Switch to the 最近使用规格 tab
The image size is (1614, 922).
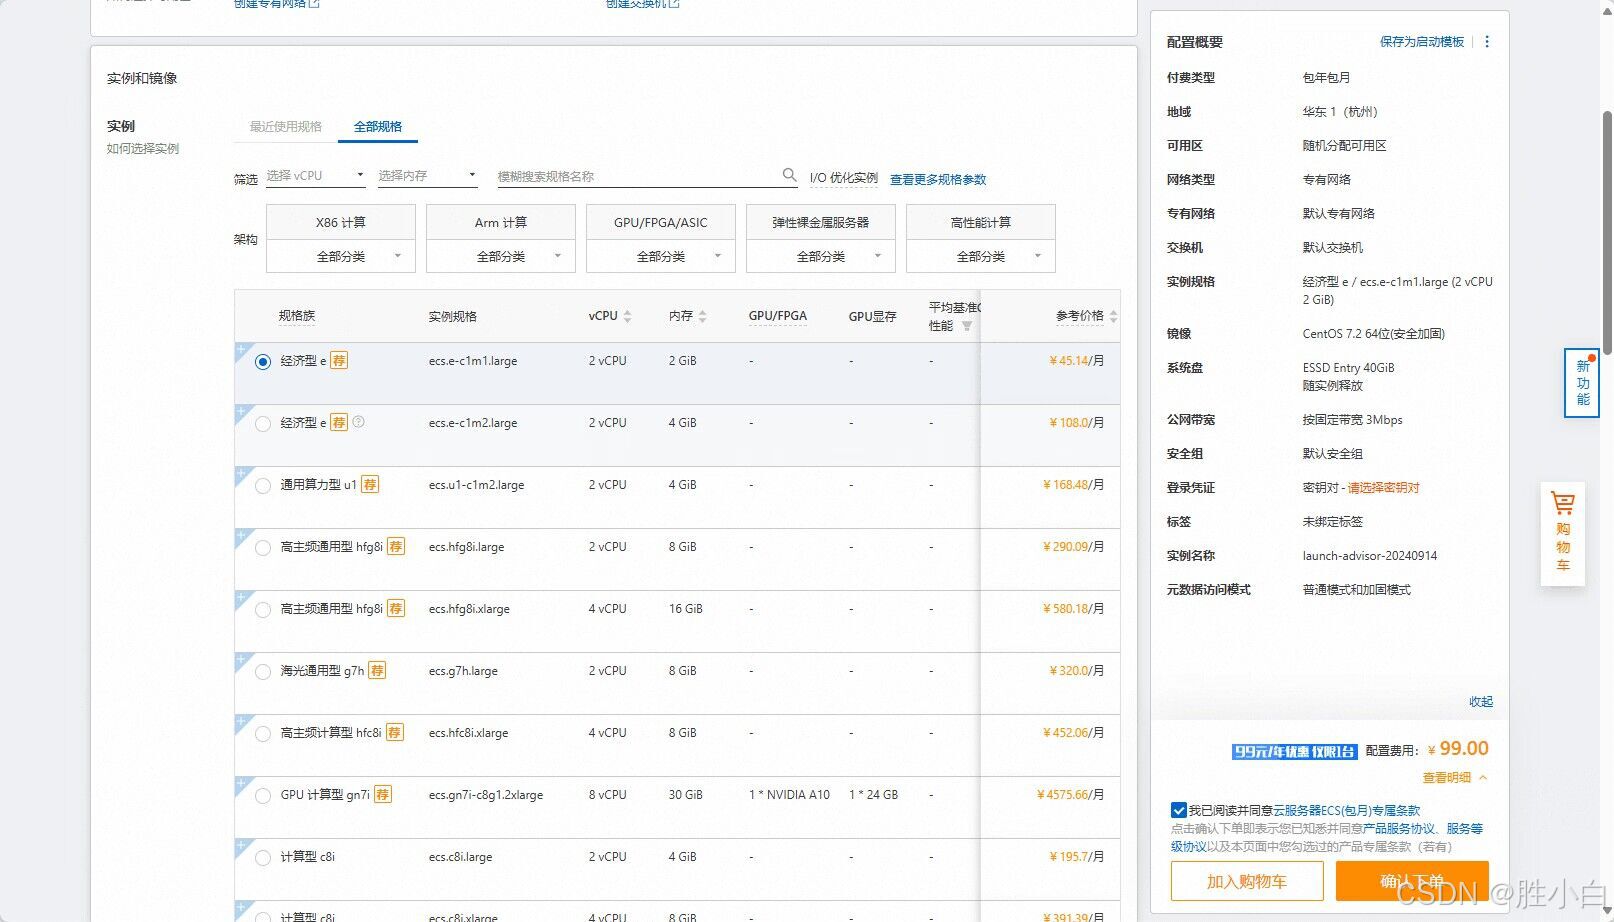(286, 127)
